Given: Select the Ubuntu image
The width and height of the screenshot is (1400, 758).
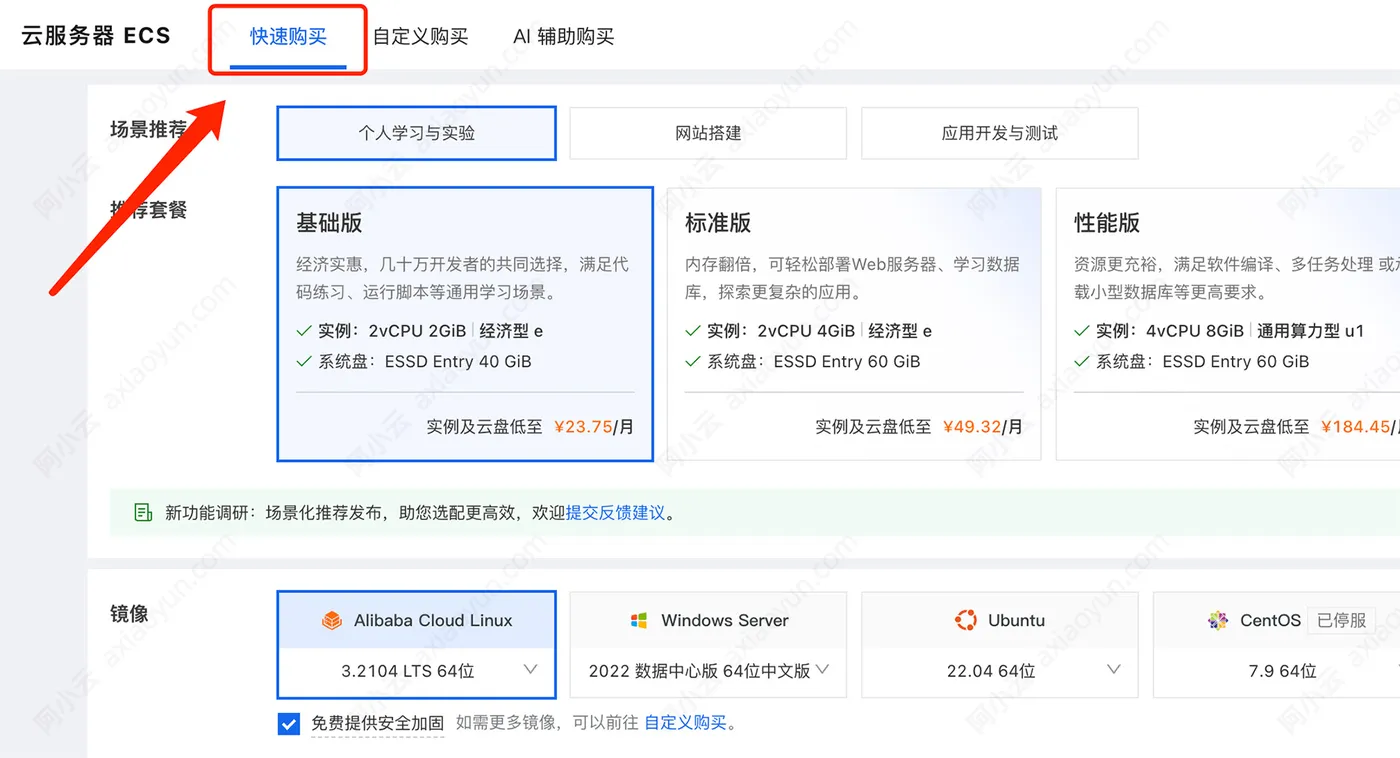Looking at the screenshot, I should click(x=1000, y=621).
